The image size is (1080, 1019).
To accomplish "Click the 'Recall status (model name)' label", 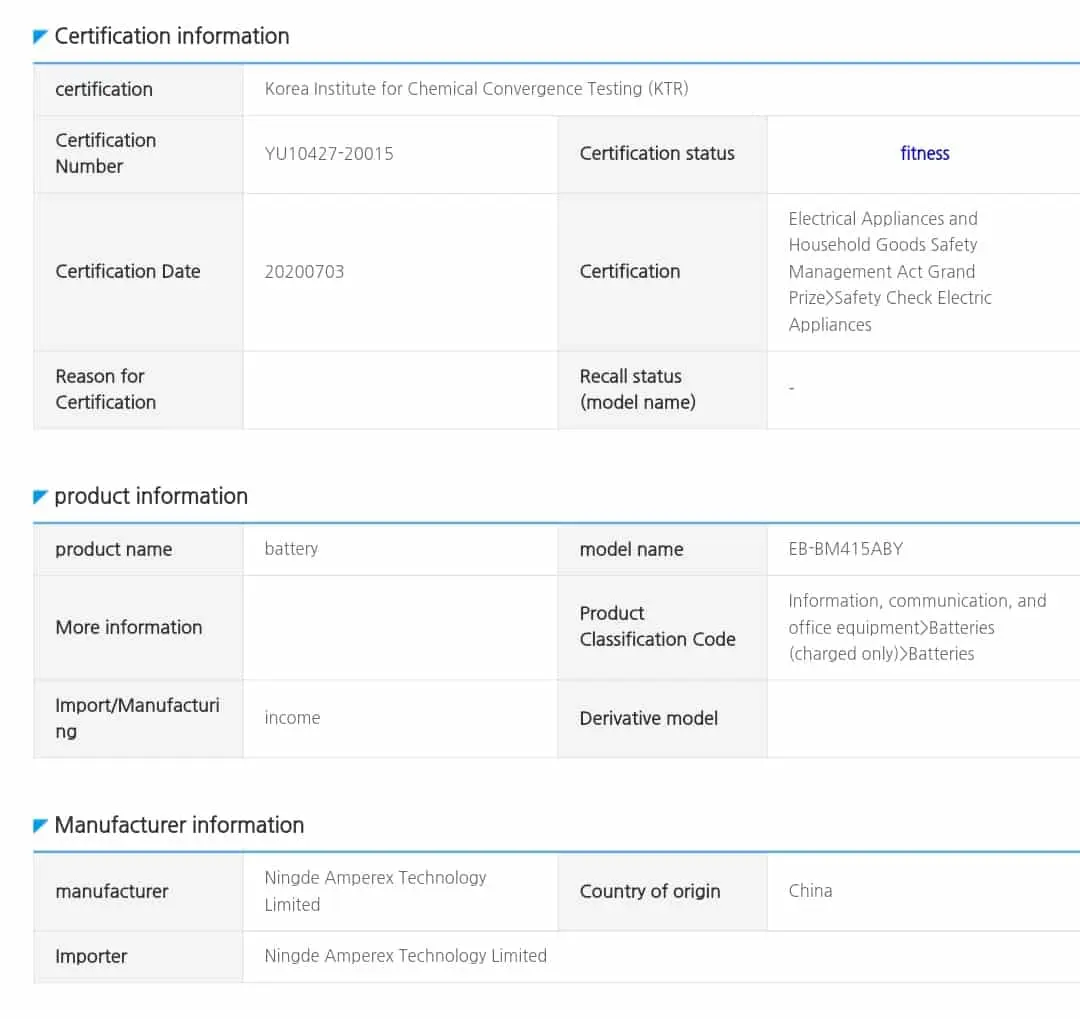I will click(x=637, y=389).
